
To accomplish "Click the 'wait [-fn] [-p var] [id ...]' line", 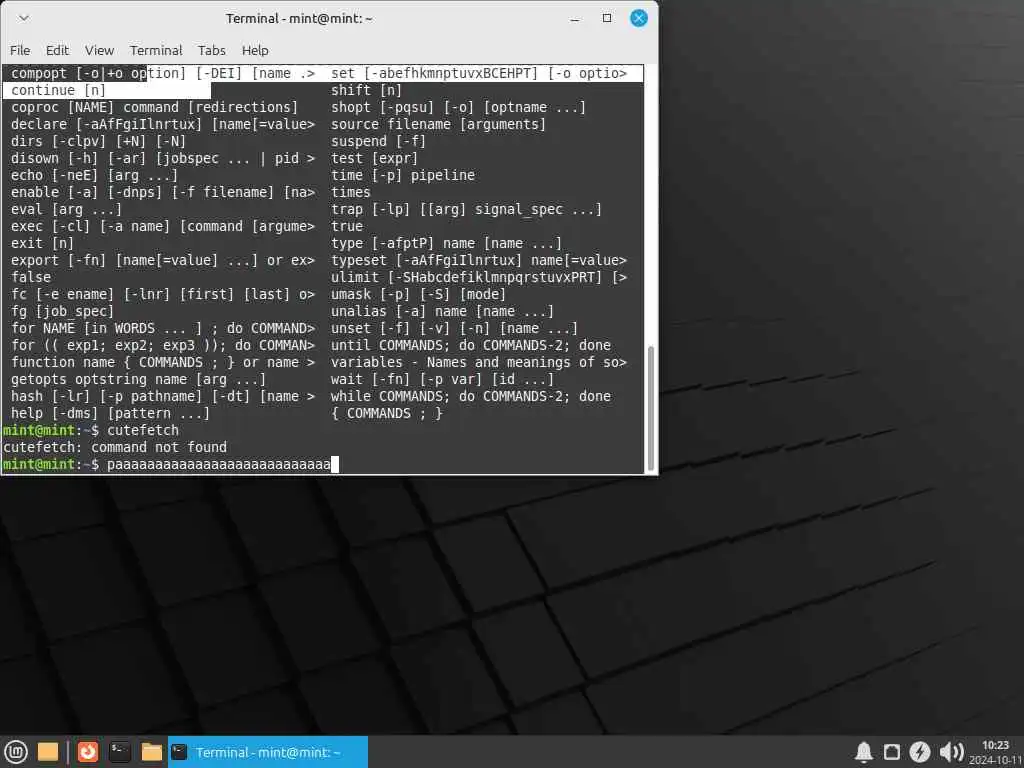I will [x=442, y=379].
